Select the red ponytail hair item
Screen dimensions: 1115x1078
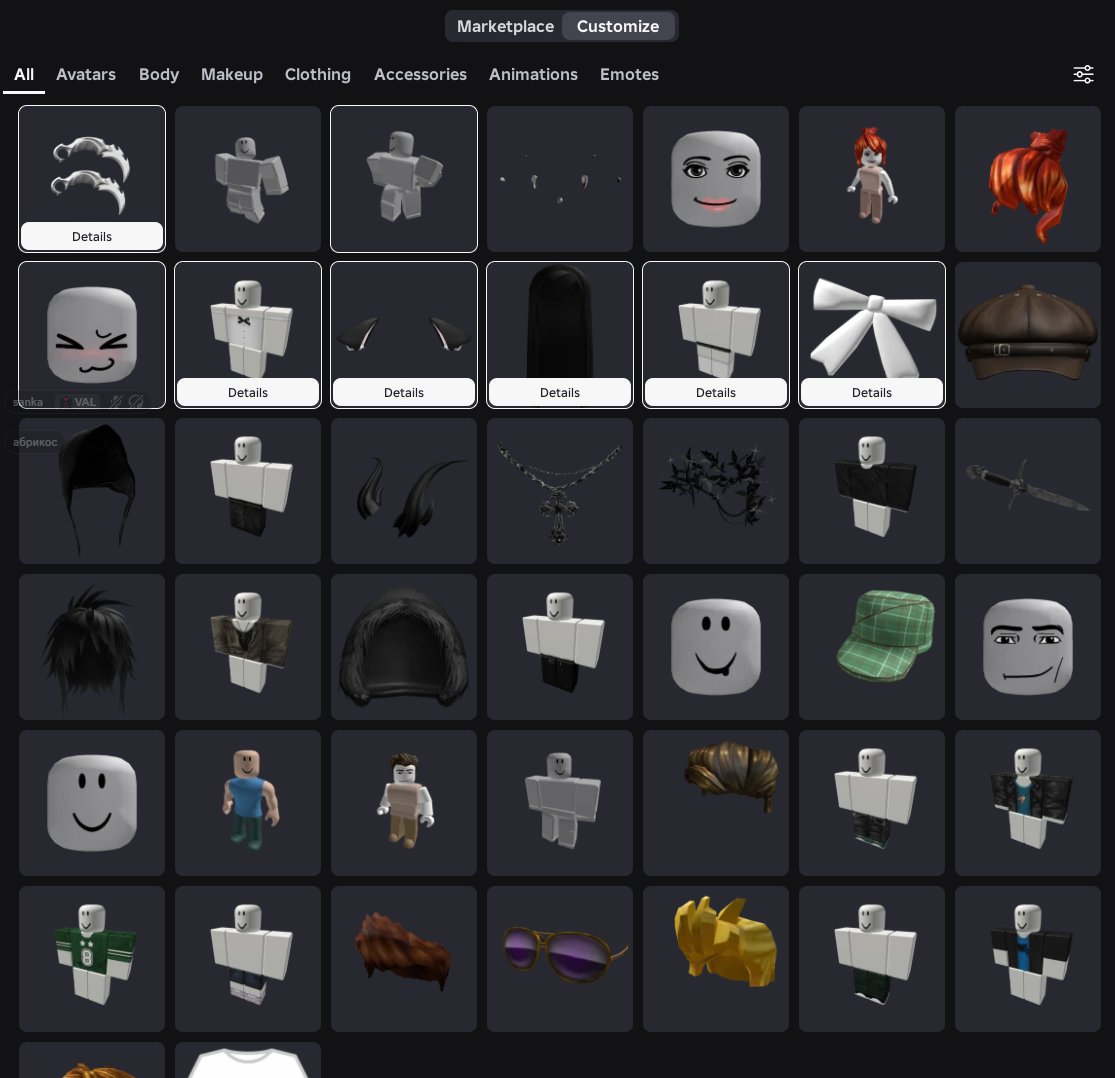[1028, 179]
